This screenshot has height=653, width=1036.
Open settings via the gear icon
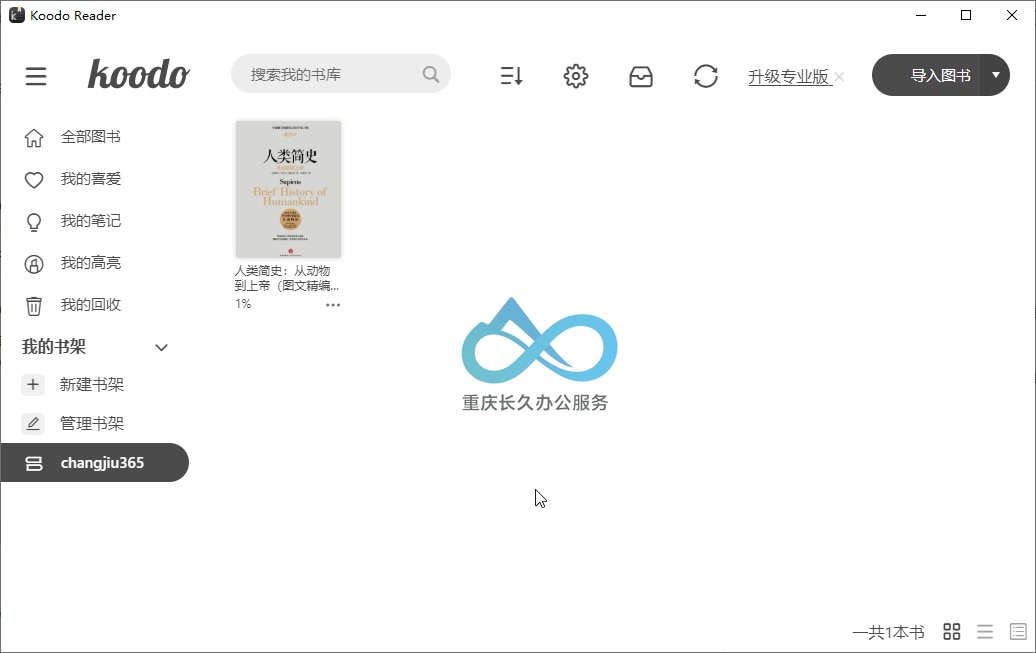pos(575,76)
